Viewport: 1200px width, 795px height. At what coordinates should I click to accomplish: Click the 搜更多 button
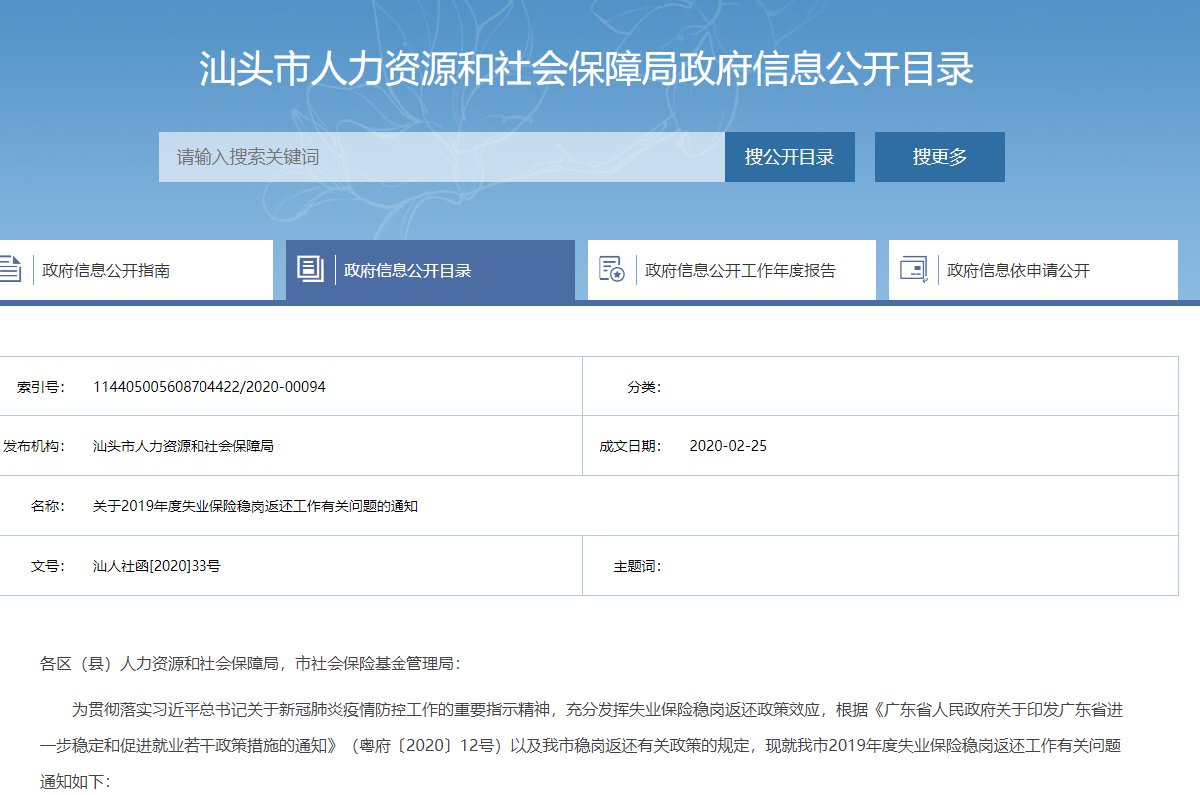(939, 157)
